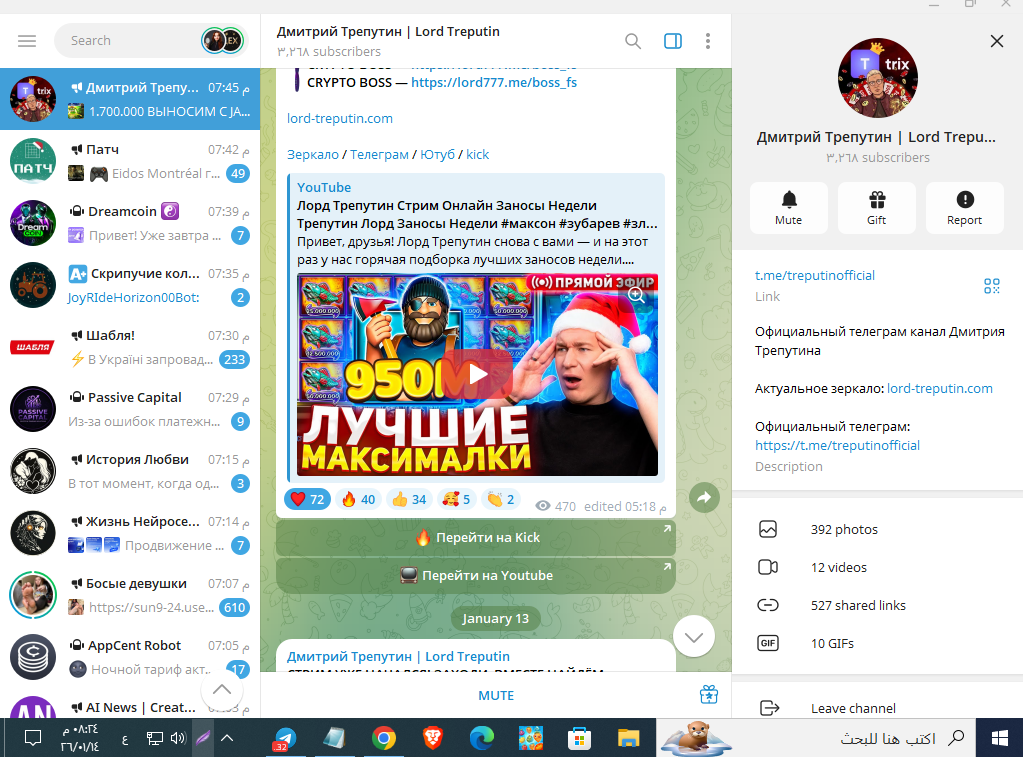This screenshot has height=757, width=1023.
Task: Open the AppCent Robot chat
Action: [130, 657]
